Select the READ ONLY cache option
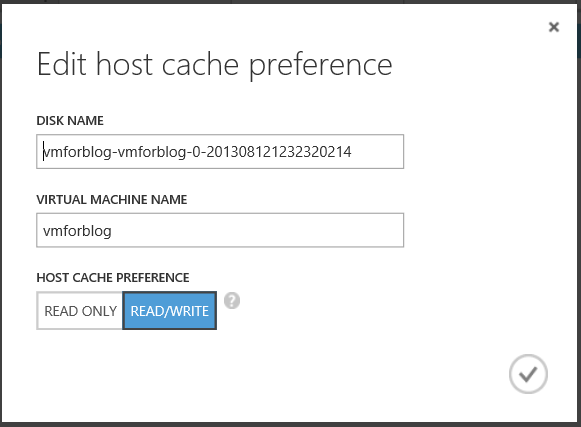Viewport: 581px width, 427px height. point(80,311)
